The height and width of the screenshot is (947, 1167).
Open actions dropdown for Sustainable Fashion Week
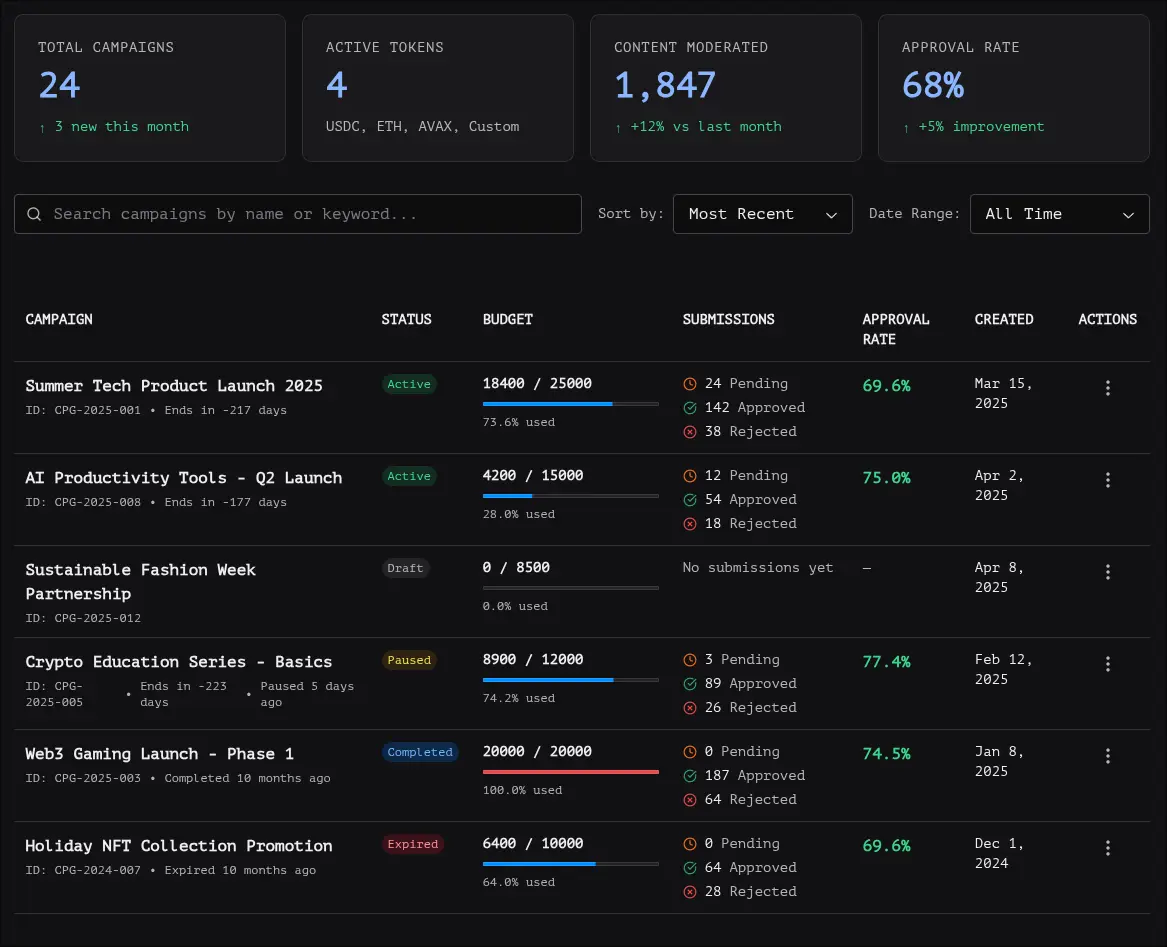coord(1108,572)
